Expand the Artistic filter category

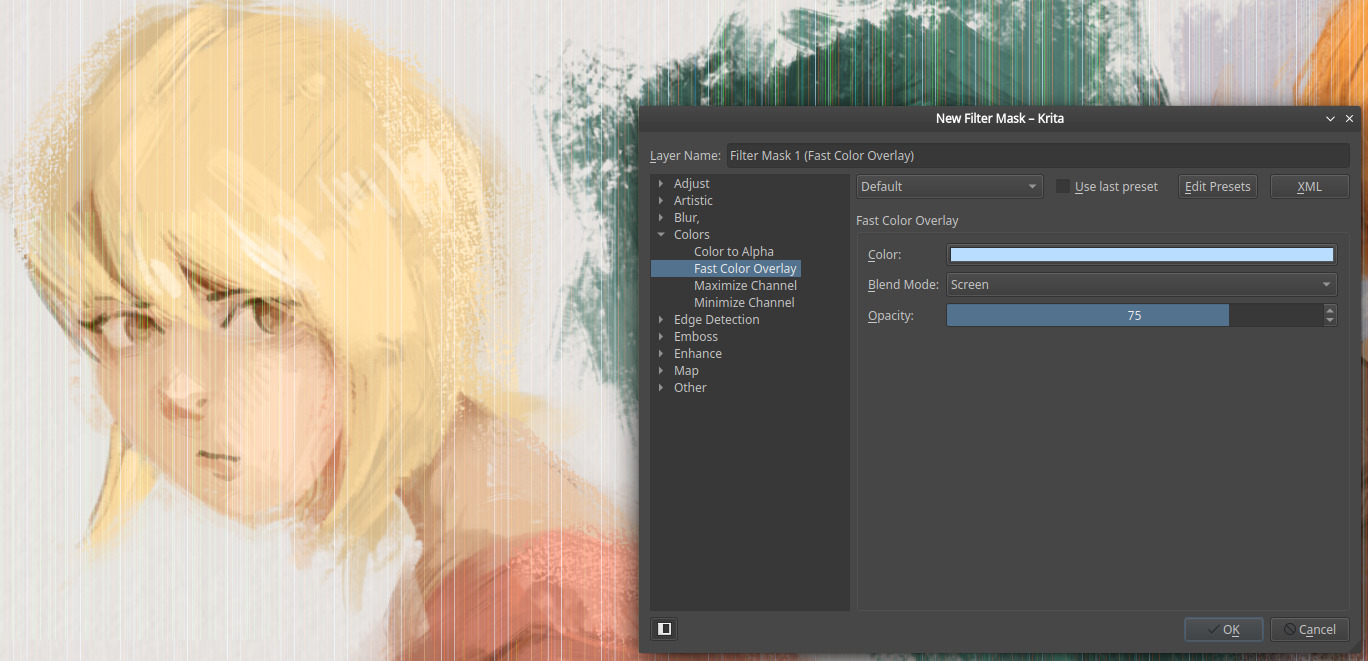pos(661,201)
